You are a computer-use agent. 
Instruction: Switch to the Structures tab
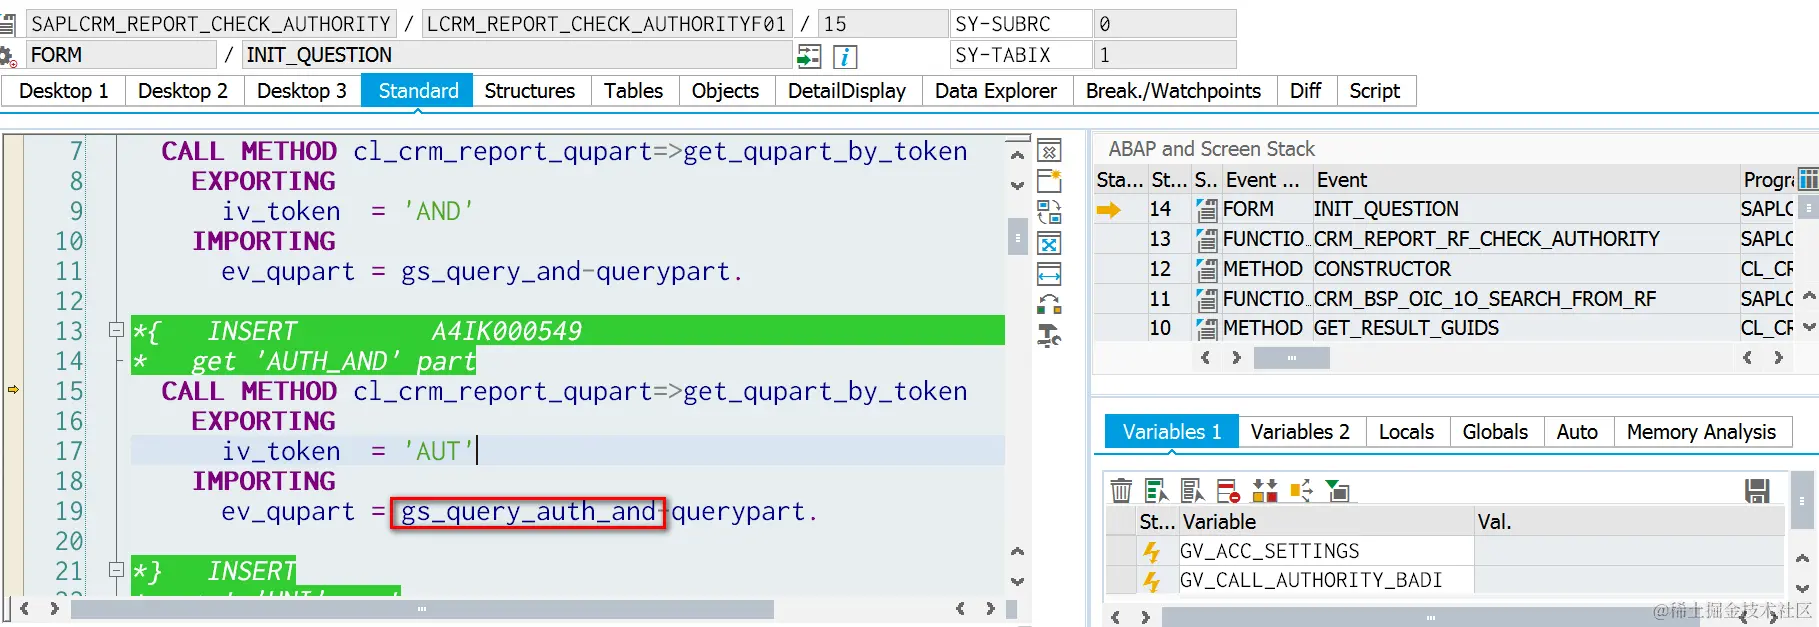click(530, 91)
